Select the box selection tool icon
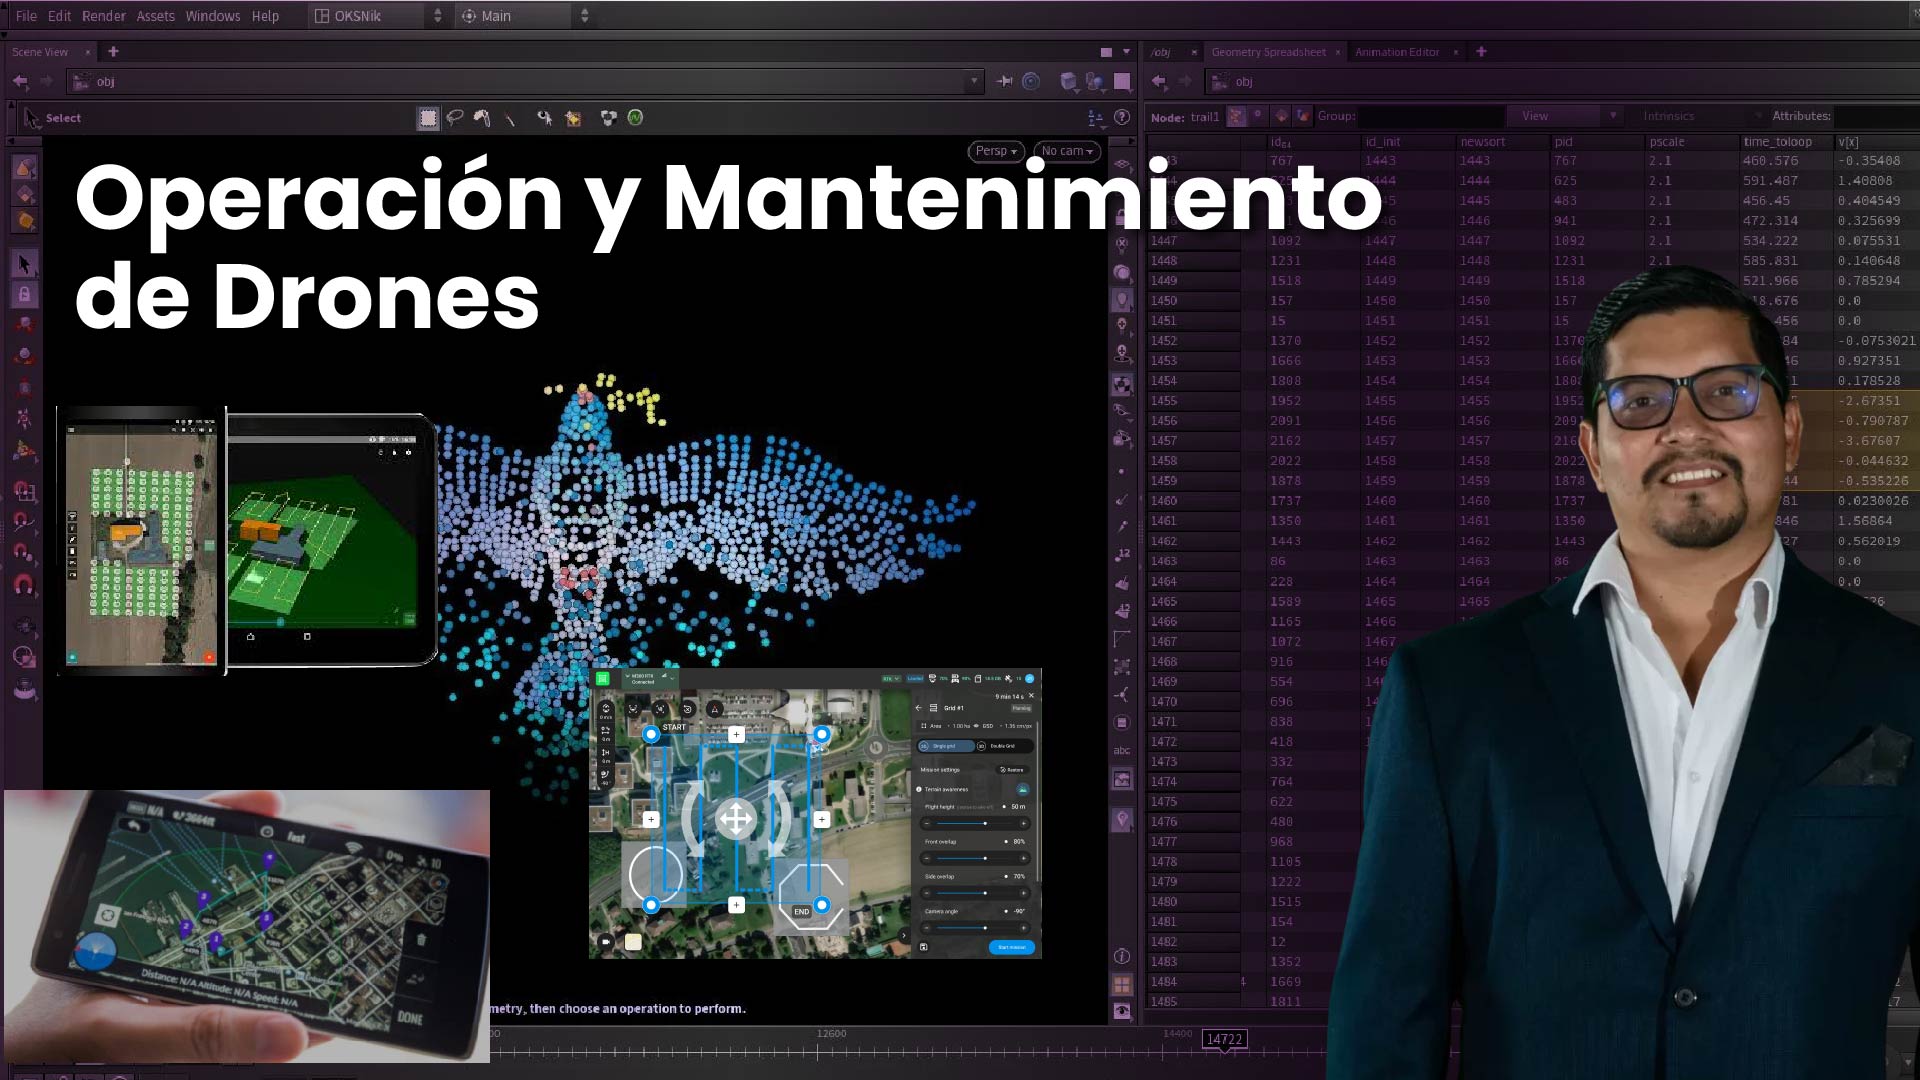The height and width of the screenshot is (1080, 1920). [428, 118]
